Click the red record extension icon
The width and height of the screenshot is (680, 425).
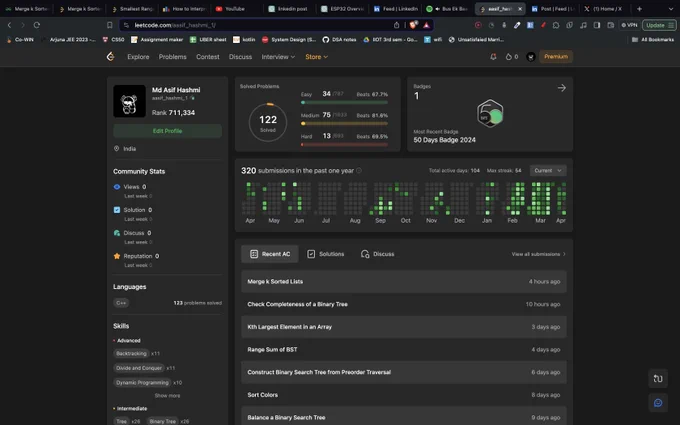click(x=478, y=25)
